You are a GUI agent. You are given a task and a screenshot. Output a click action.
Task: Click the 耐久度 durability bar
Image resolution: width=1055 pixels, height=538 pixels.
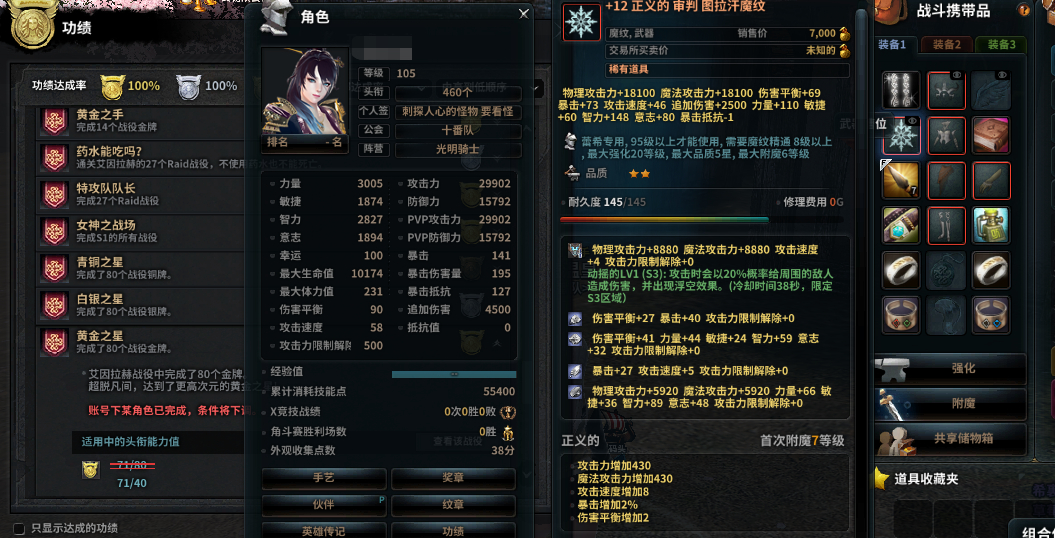tap(702, 219)
